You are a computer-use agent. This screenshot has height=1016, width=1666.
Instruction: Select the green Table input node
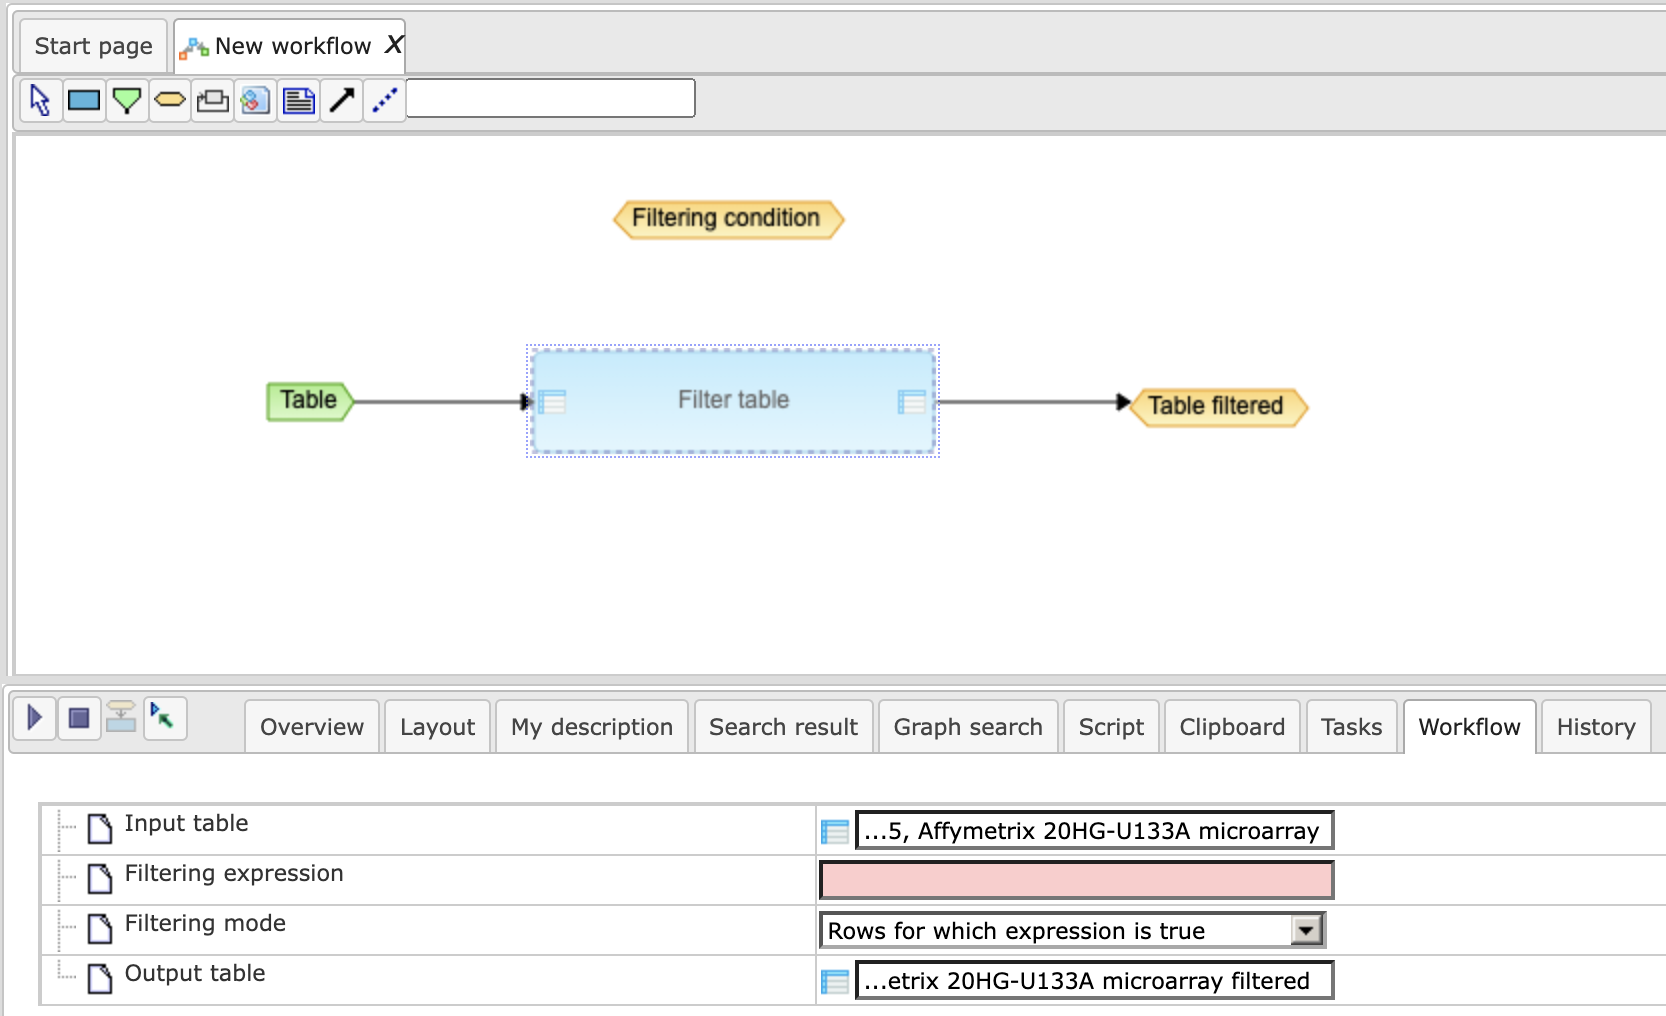tap(310, 401)
